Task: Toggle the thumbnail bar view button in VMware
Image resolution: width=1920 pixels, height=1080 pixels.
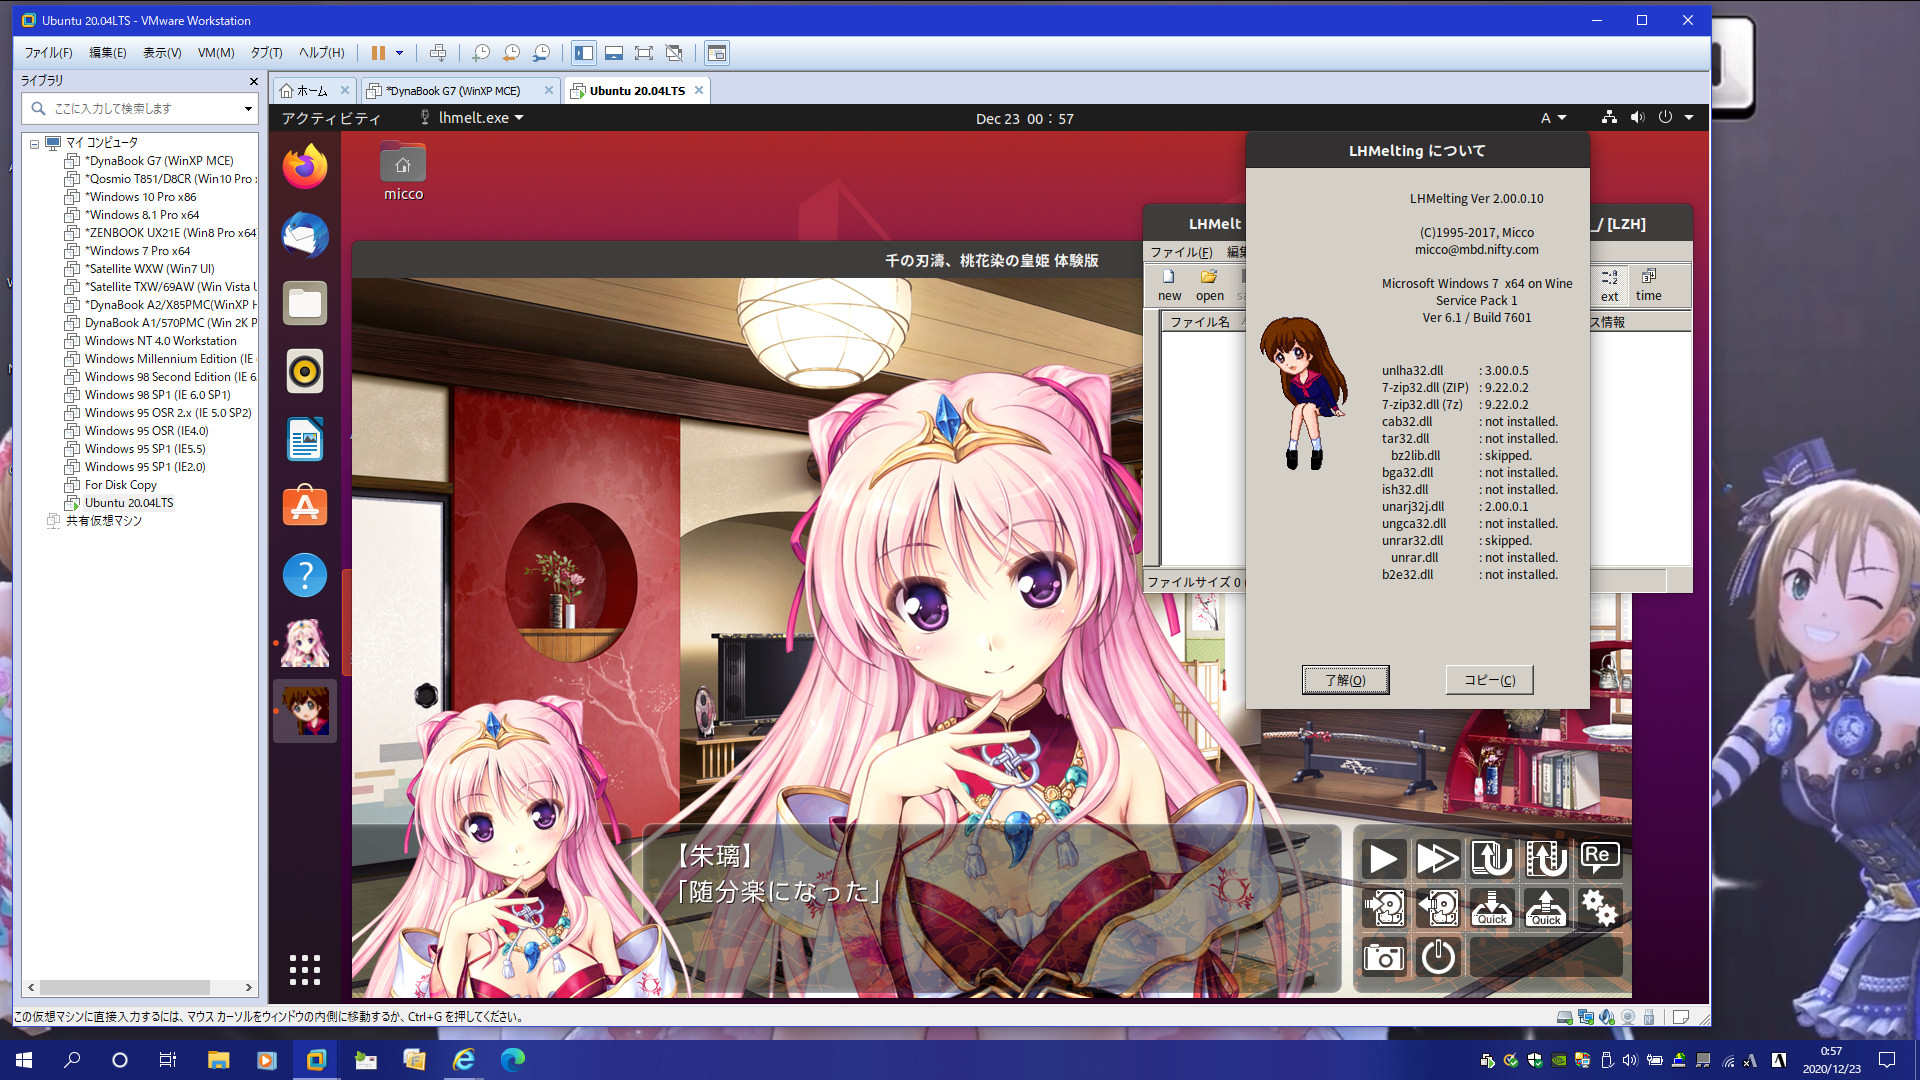Action: (614, 53)
